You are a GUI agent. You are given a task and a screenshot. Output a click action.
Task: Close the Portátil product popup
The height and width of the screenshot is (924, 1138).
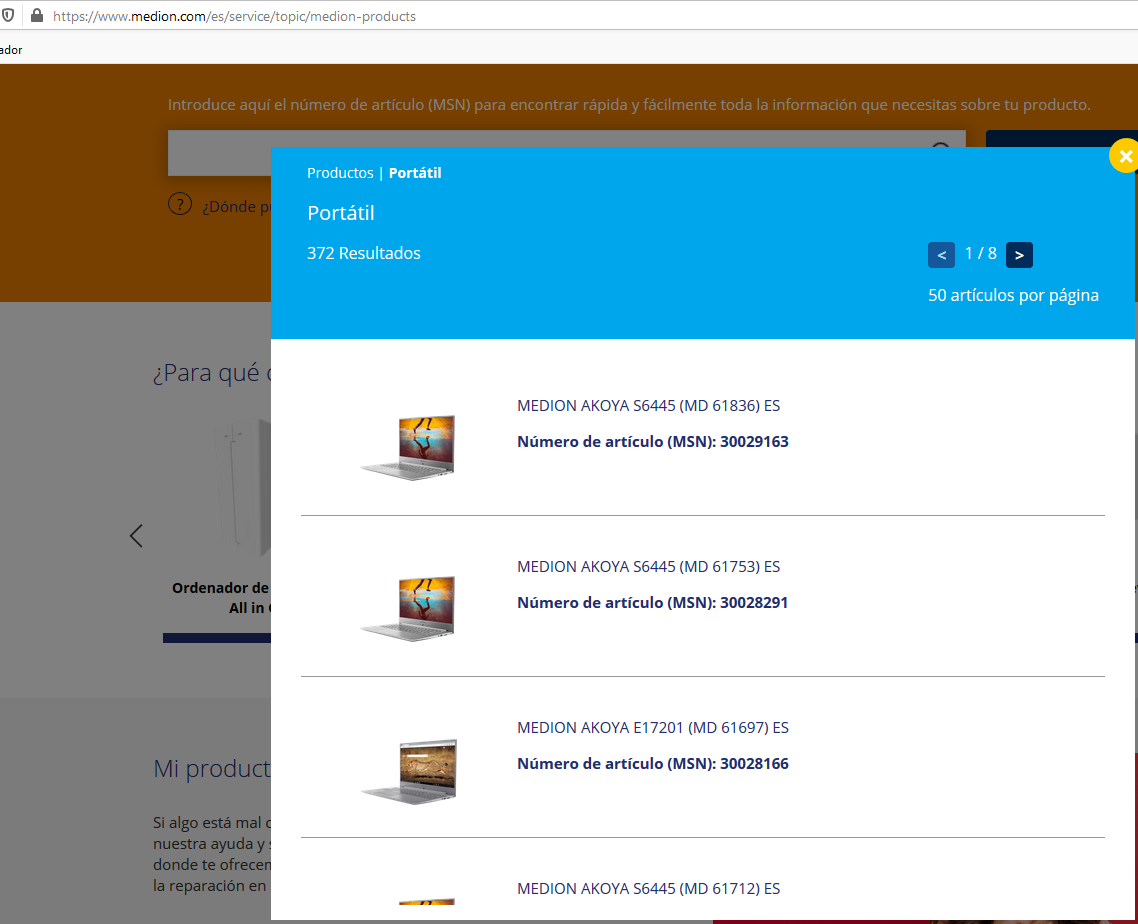[1125, 156]
